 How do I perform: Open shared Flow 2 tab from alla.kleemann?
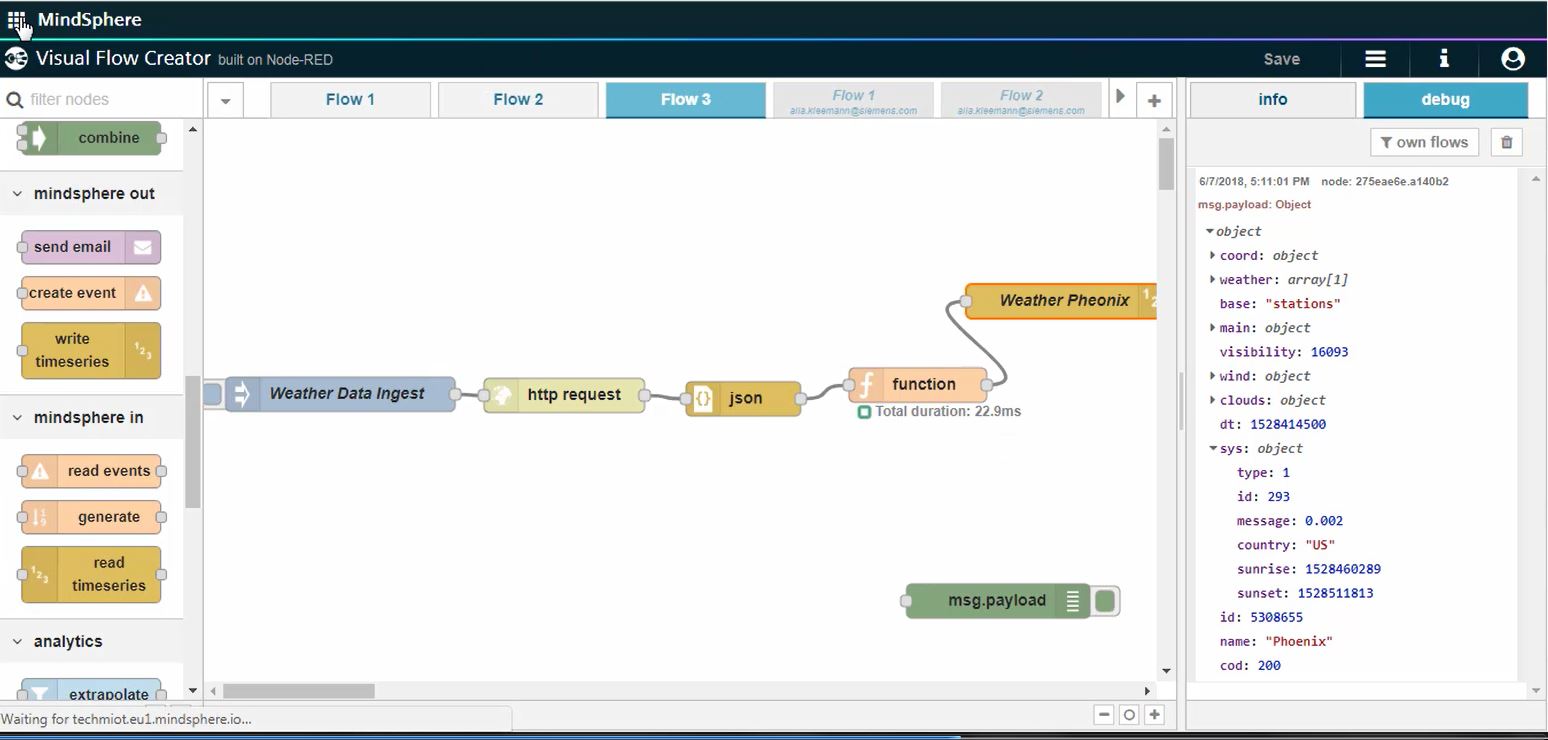pyautogui.click(x=1021, y=100)
